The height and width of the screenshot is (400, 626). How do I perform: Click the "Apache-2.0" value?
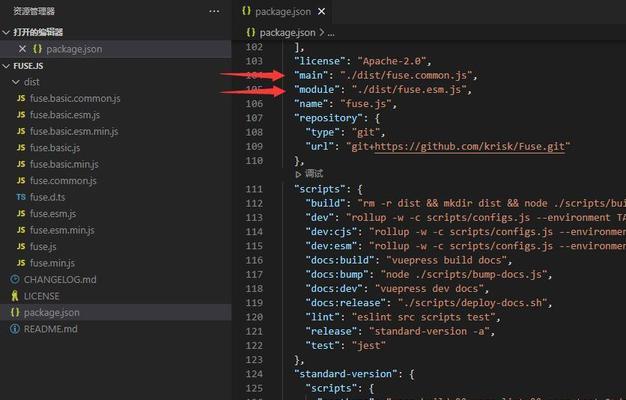click(392, 61)
